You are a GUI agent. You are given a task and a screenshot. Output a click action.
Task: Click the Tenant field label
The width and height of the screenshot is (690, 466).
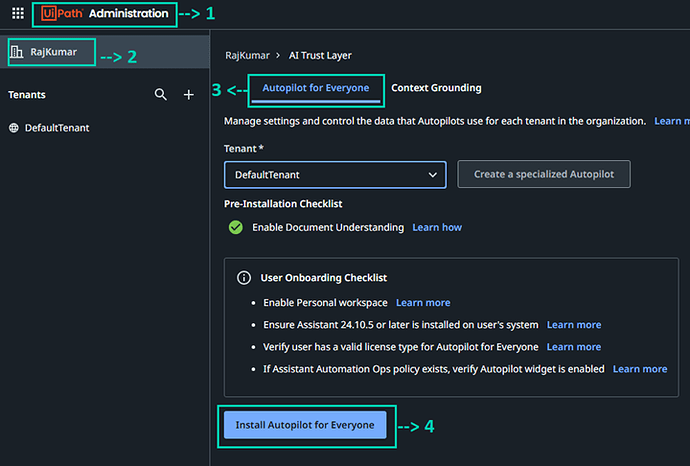[244, 148]
